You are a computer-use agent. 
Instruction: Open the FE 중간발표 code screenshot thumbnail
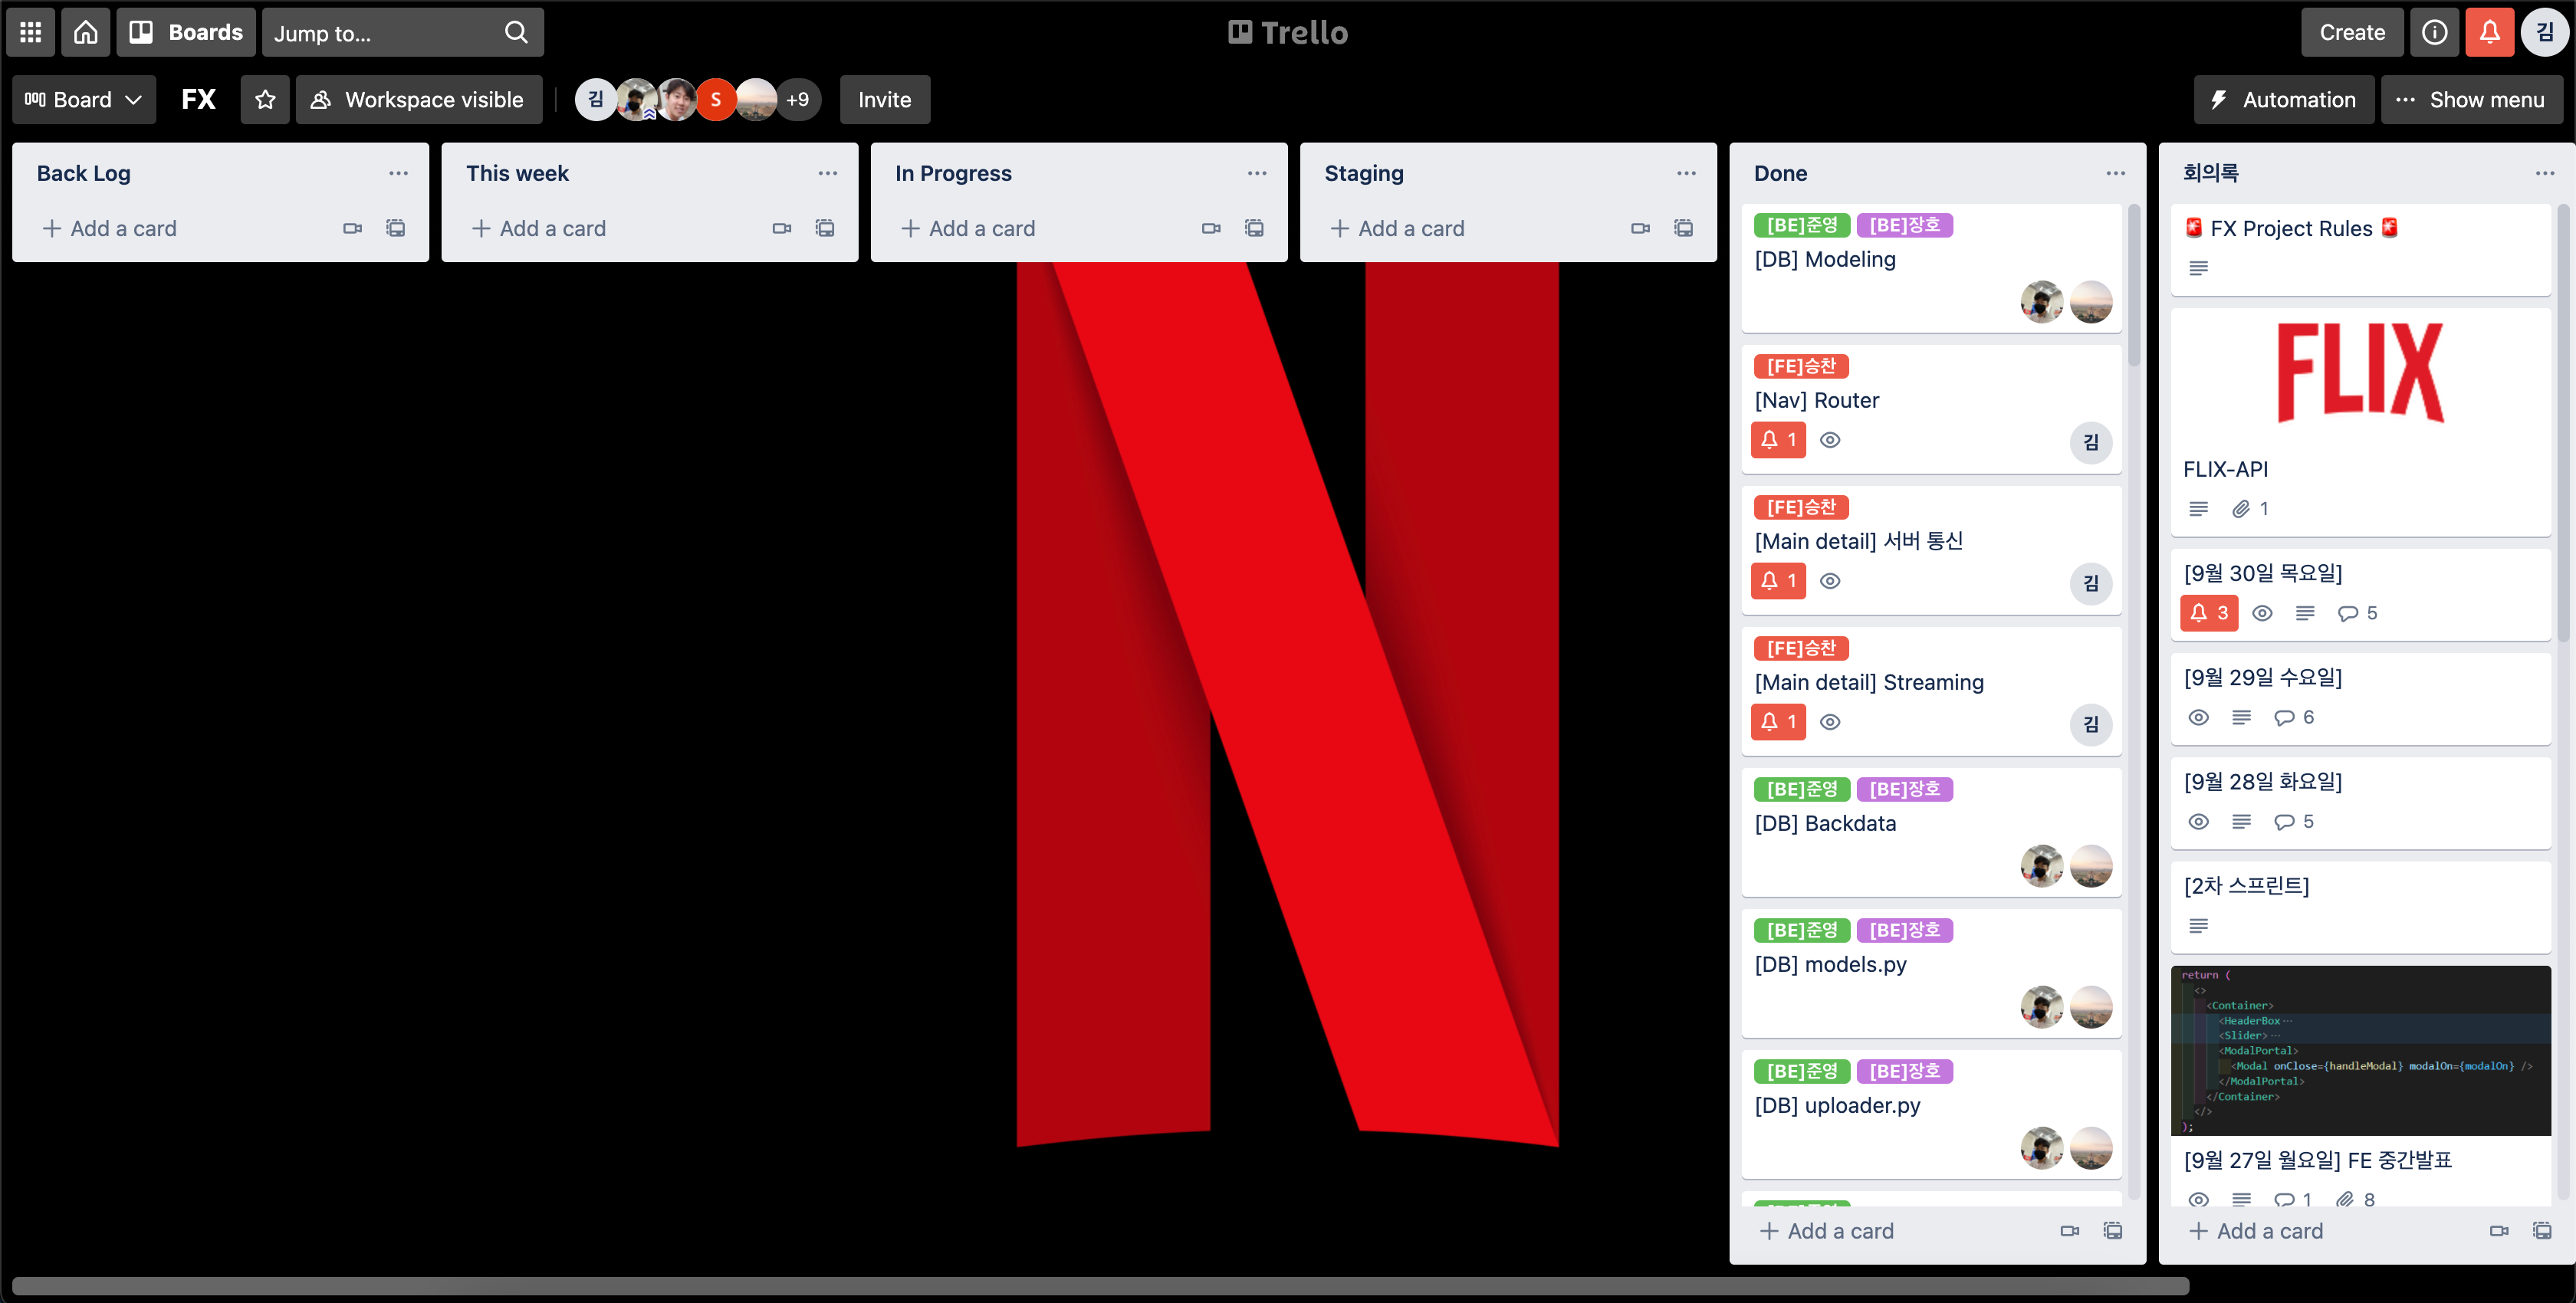pos(2360,1050)
